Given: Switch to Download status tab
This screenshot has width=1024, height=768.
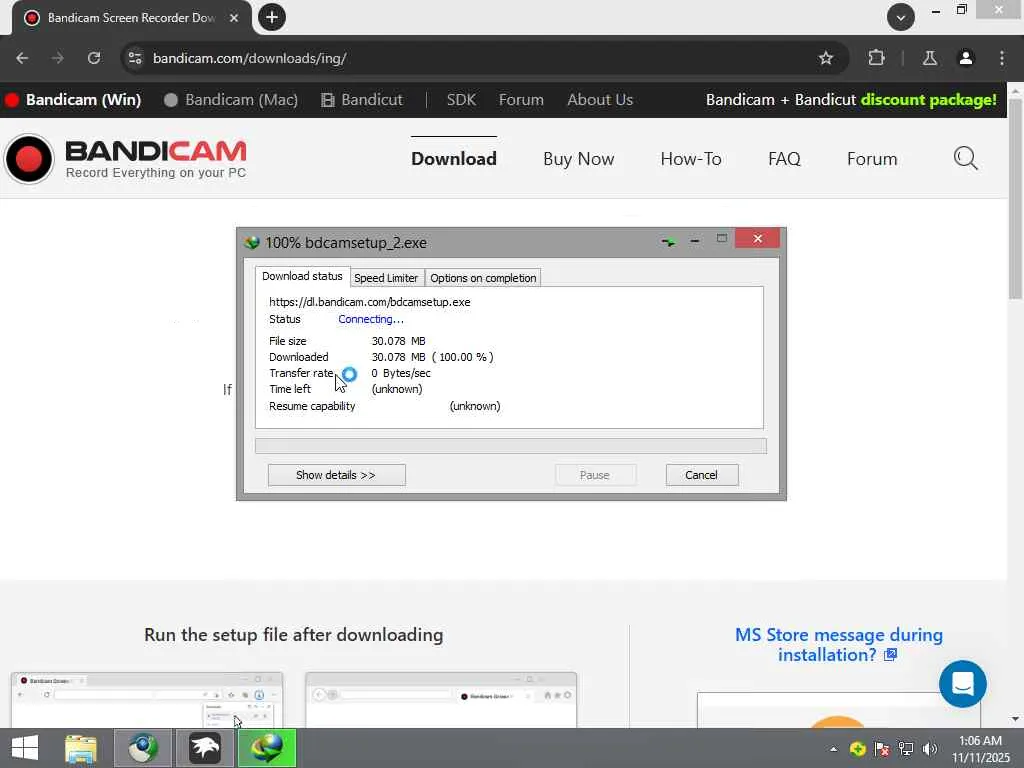Looking at the screenshot, I should pos(302,276).
